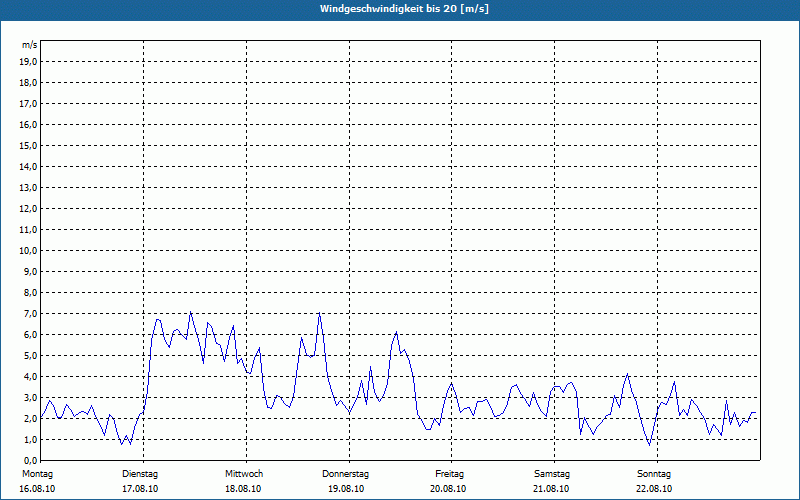Screen dimensions: 800x500
Task: Select the 14,0 axis value
Action: 29,166
